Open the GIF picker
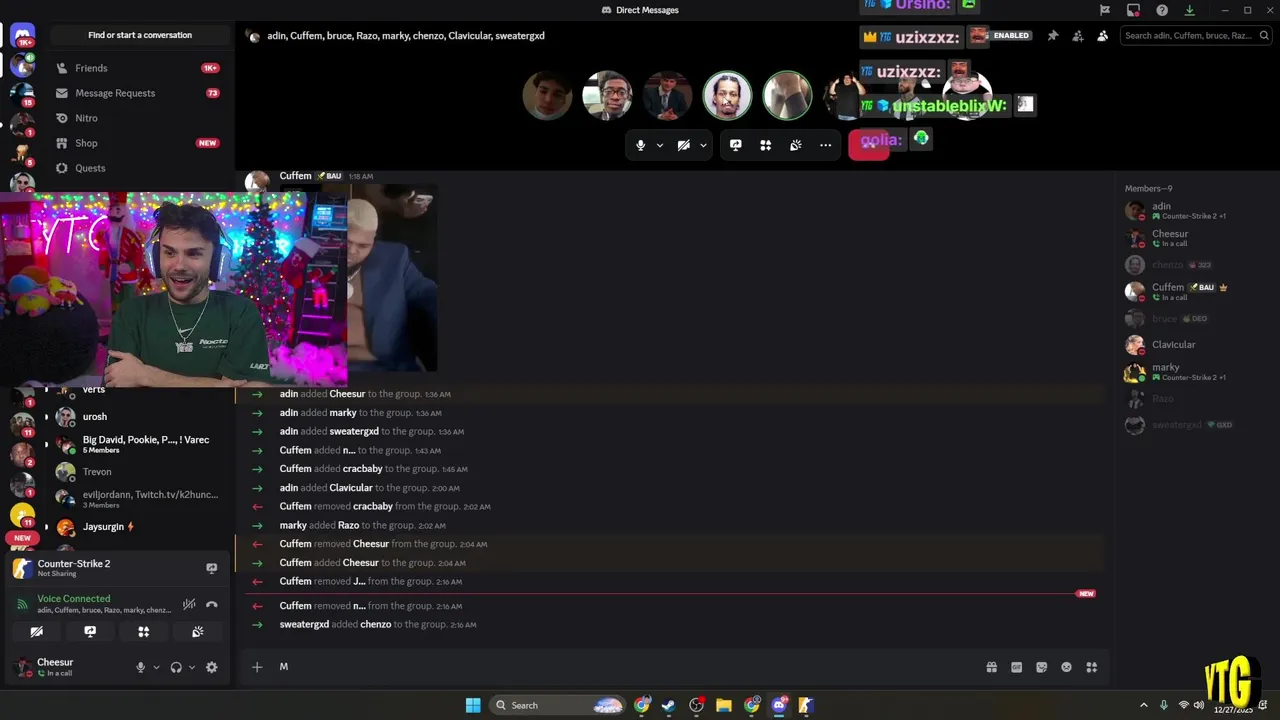Image resolution: width=1280 pixels, height=720 pixels. (x=1017, y=667)
